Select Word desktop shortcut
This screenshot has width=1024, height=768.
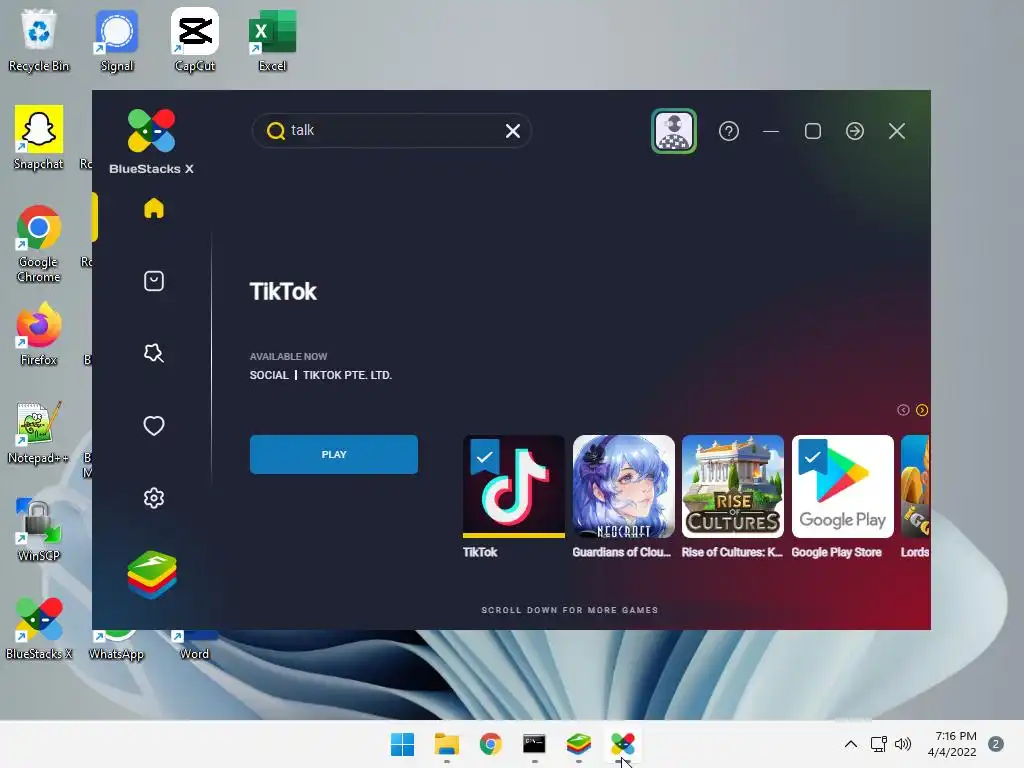click(195, 646)
